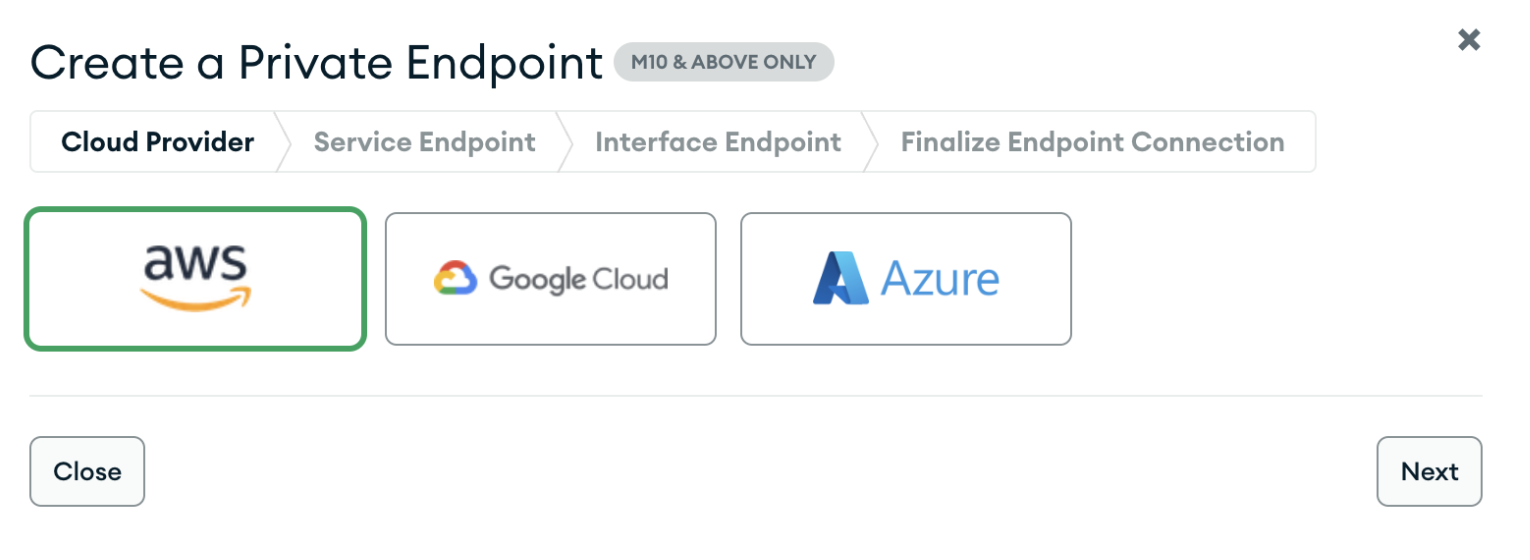
Task: Dismiss dialog with the X icon
Action: [x=1468, y=40]
